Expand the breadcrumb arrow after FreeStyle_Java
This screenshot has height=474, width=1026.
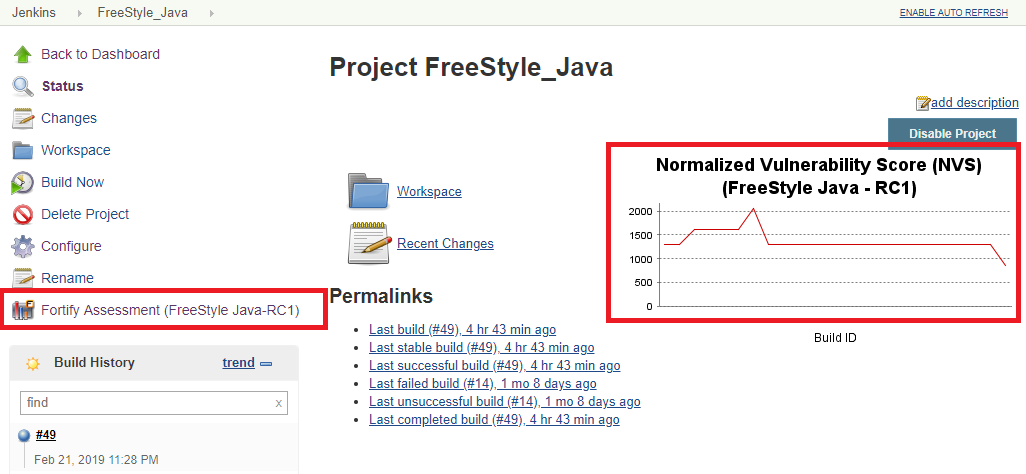(212, 13)
